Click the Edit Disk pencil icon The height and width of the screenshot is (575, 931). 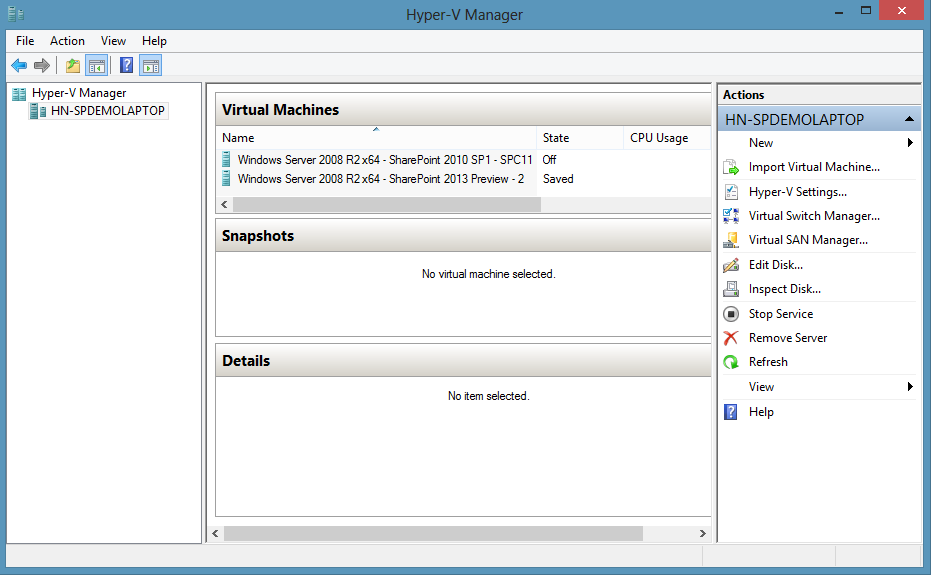[731, 265]
